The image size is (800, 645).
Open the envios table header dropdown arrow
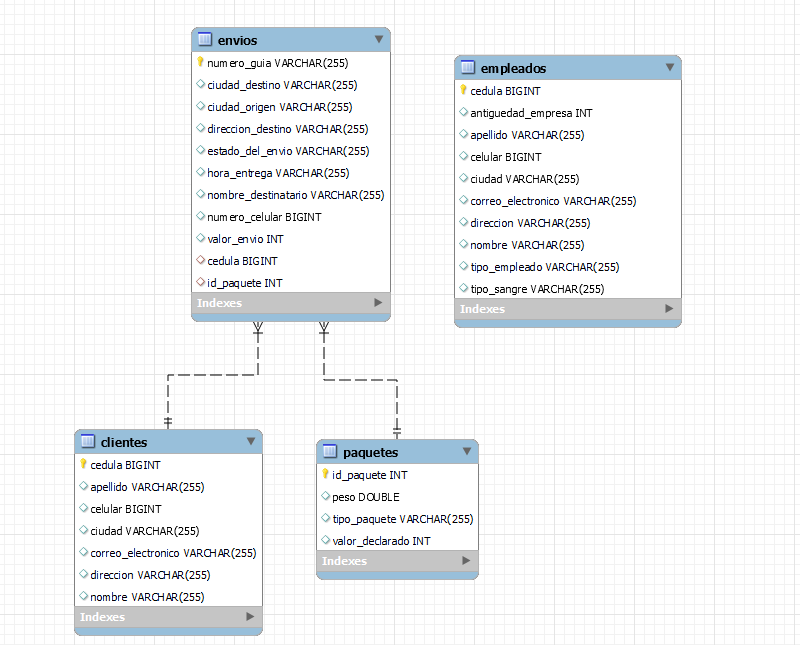point(378,40)
